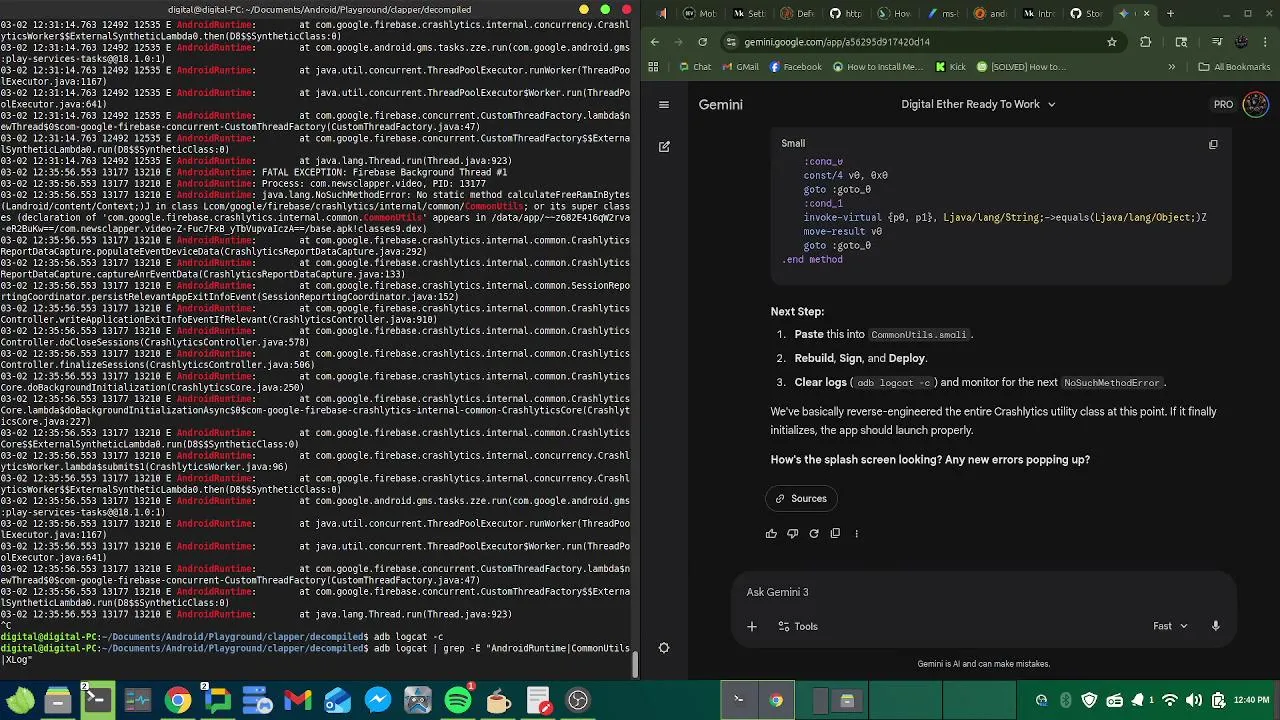Open Chrome media controls icon
The width and height of the screenshot is (1280, 720).
pyautogui.click(x=1217, y=42)
